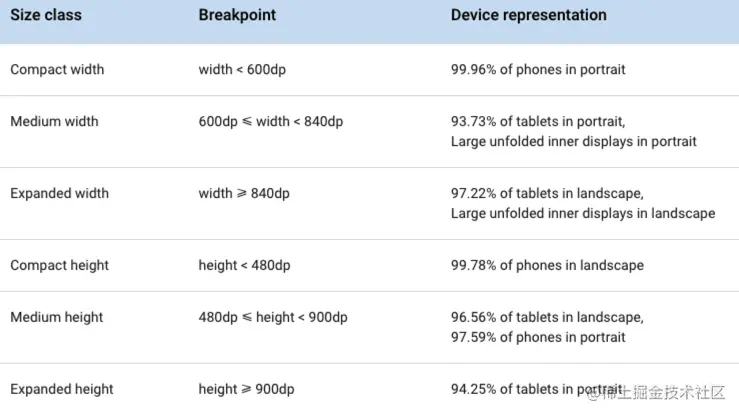
Task: Click the 600dp ≤ width < 840dp breakpoint
Action: click(270, 122)
